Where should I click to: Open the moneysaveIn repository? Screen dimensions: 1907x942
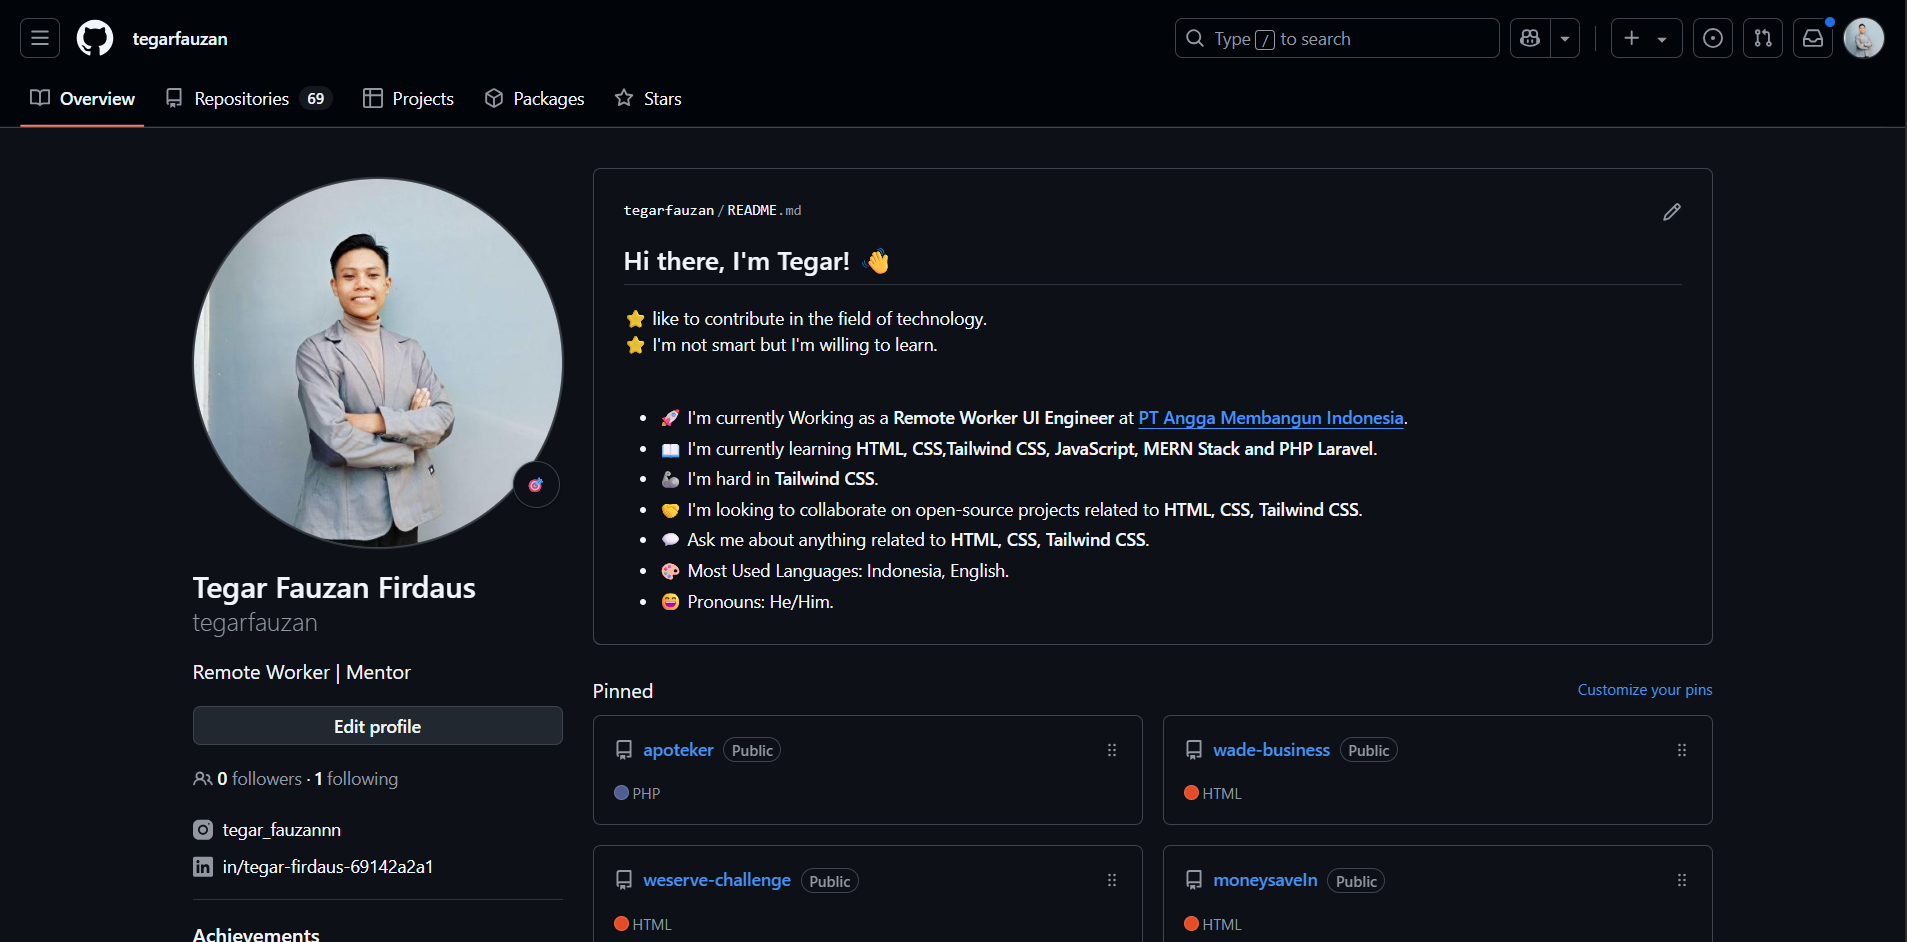coord(1265,880)
